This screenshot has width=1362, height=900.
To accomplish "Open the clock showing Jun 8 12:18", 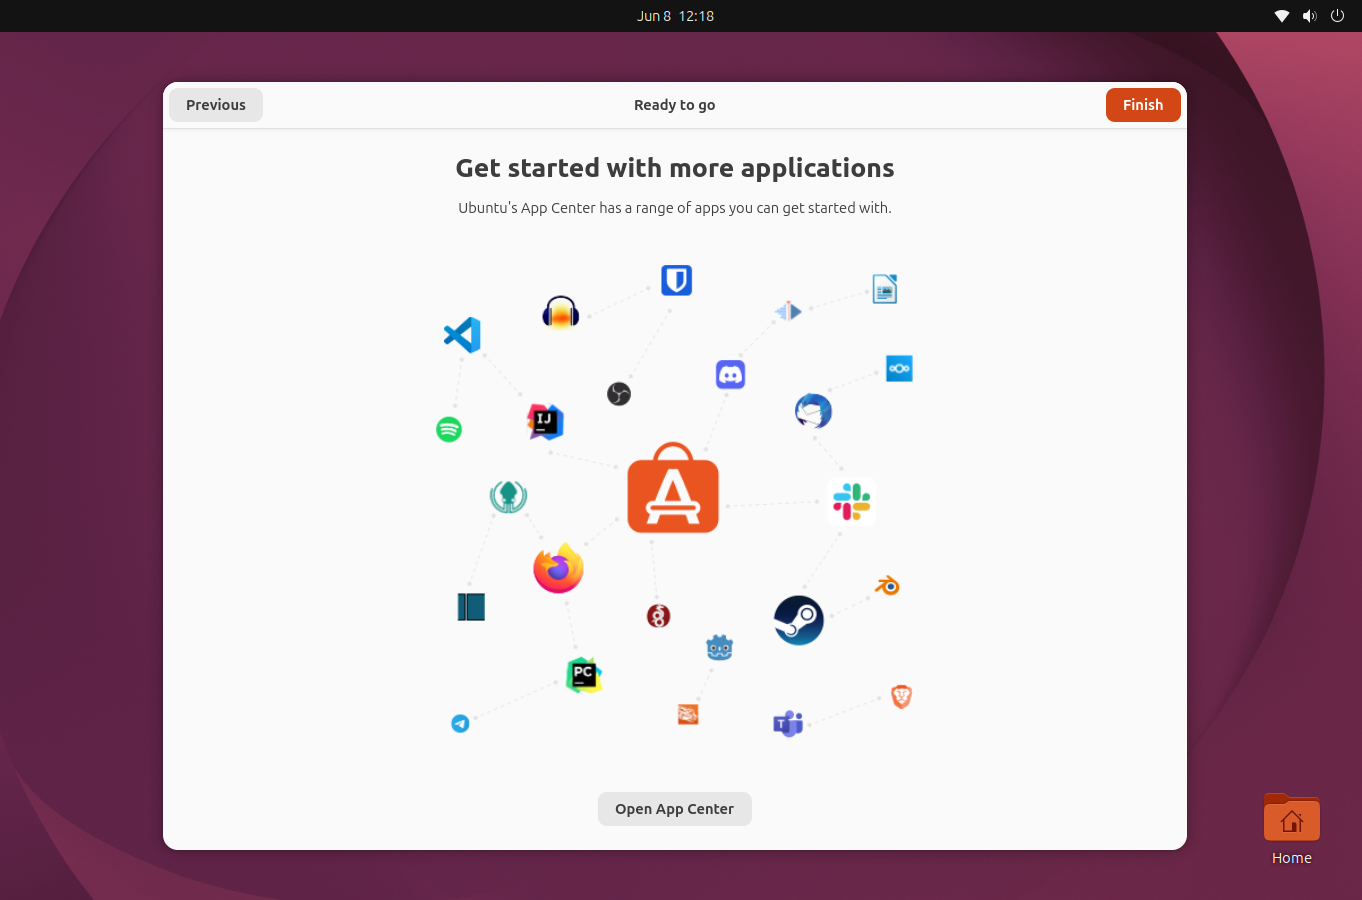I will [x=676, y=16].
